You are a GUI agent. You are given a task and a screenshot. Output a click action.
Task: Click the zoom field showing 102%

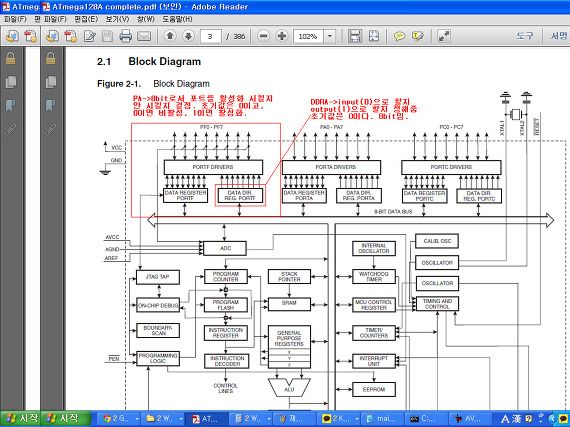click(308, 36)
